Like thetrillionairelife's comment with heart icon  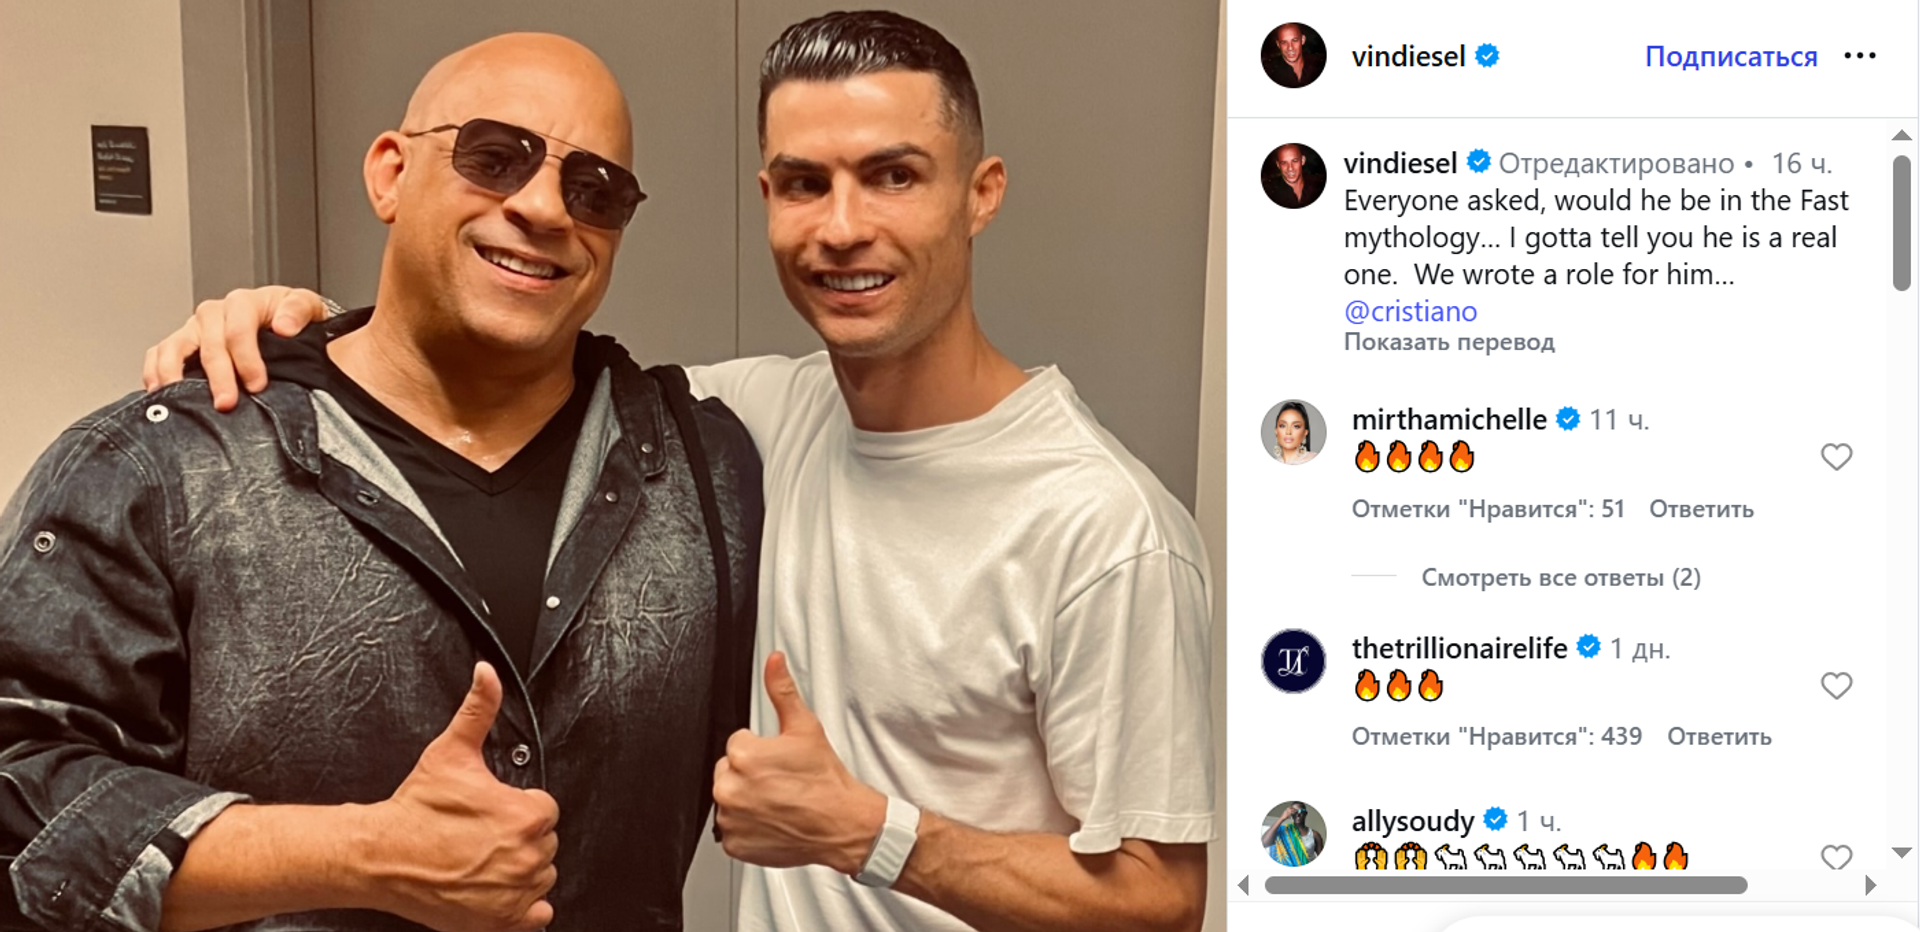point(1836,686)
